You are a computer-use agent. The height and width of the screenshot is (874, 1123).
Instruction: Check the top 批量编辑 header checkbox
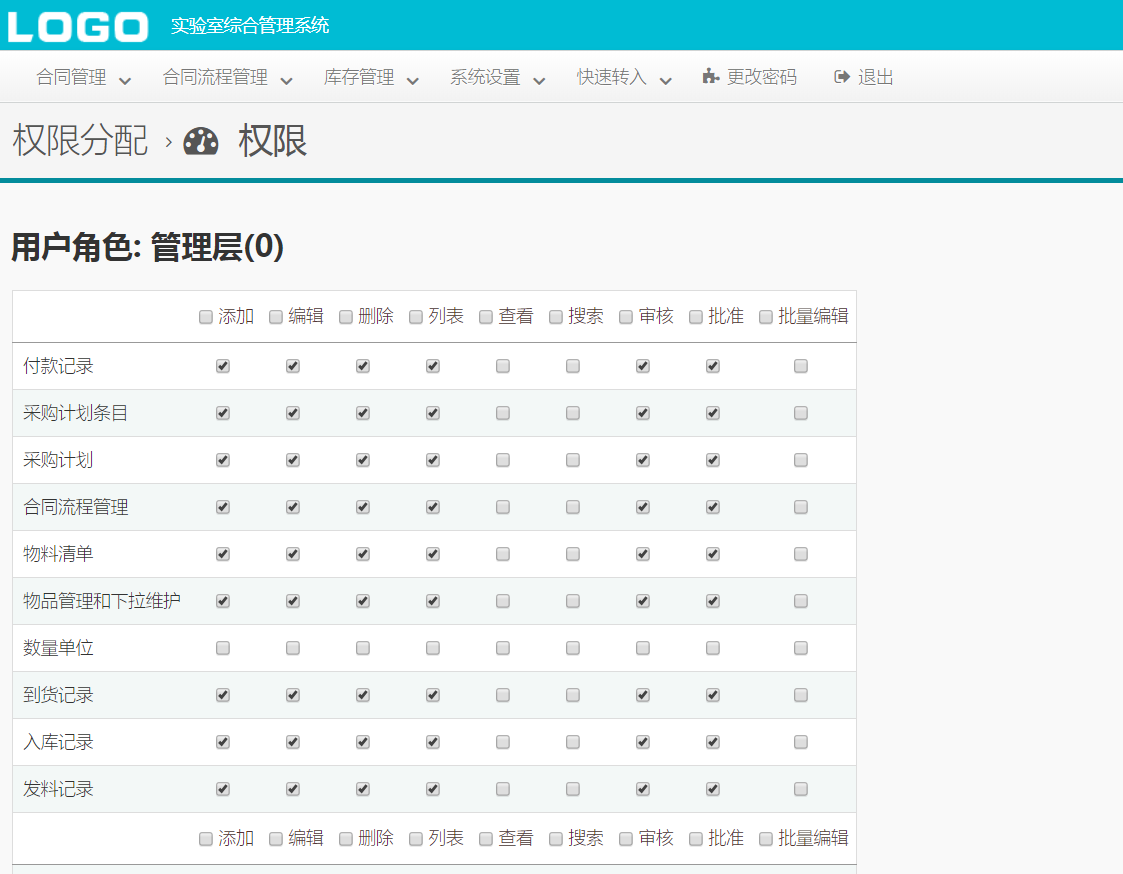[766, 317]
